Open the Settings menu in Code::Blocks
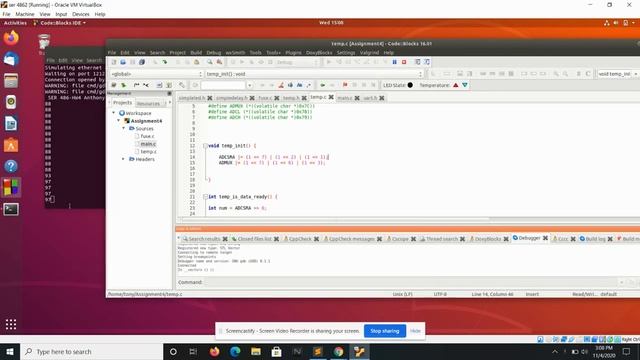The width and height of the screenshot is (640, 360). pyautogui.click(x=346, y=53)
